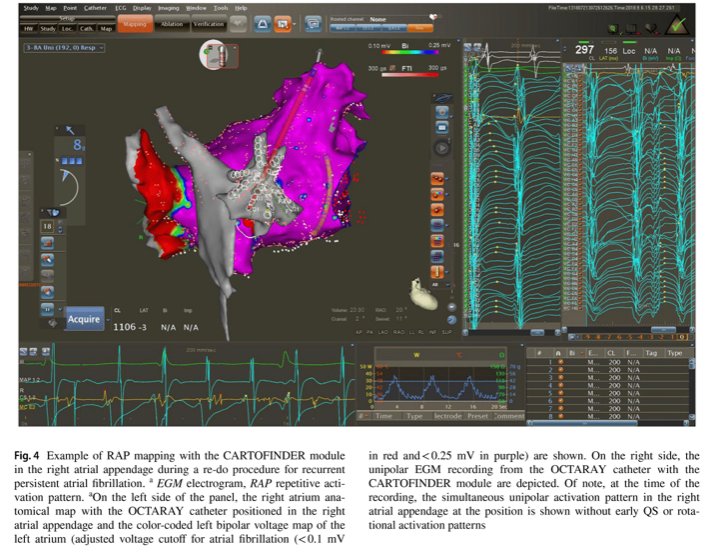
Task: Open the ECG menu
Action: pyautogui.click(x=120, y=8)
